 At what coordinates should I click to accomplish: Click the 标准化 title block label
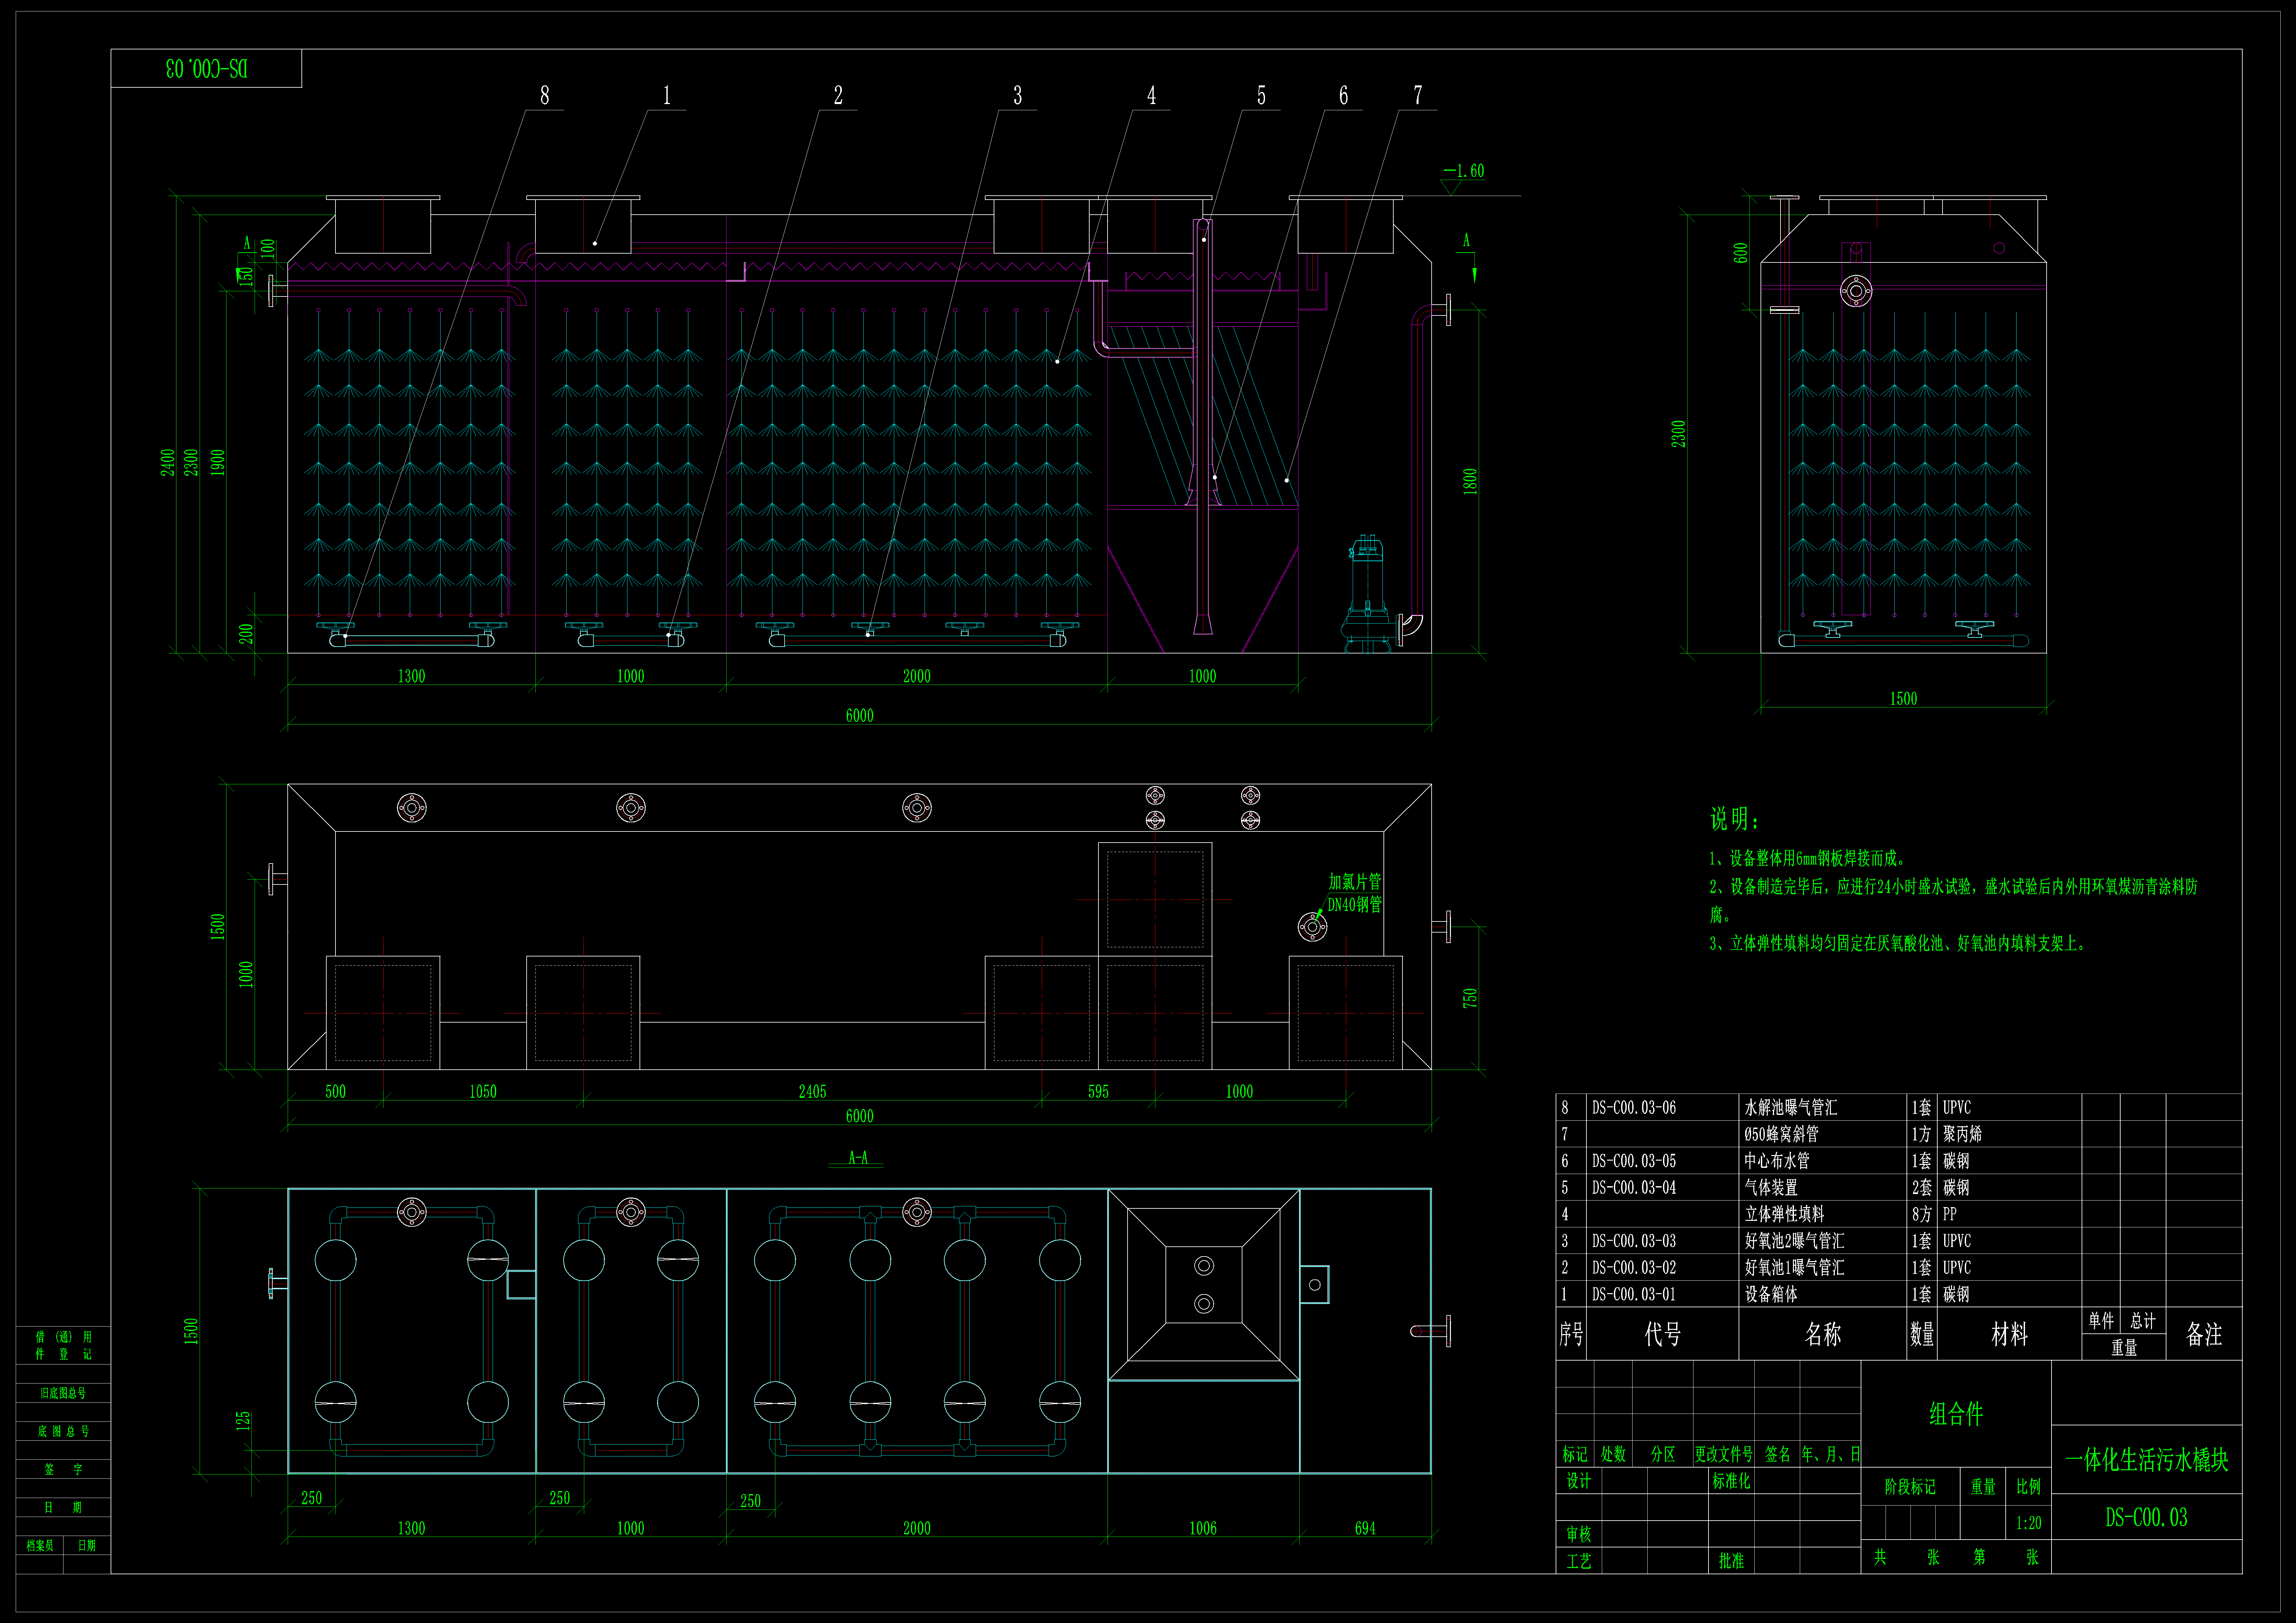tap(1731, 1481)
